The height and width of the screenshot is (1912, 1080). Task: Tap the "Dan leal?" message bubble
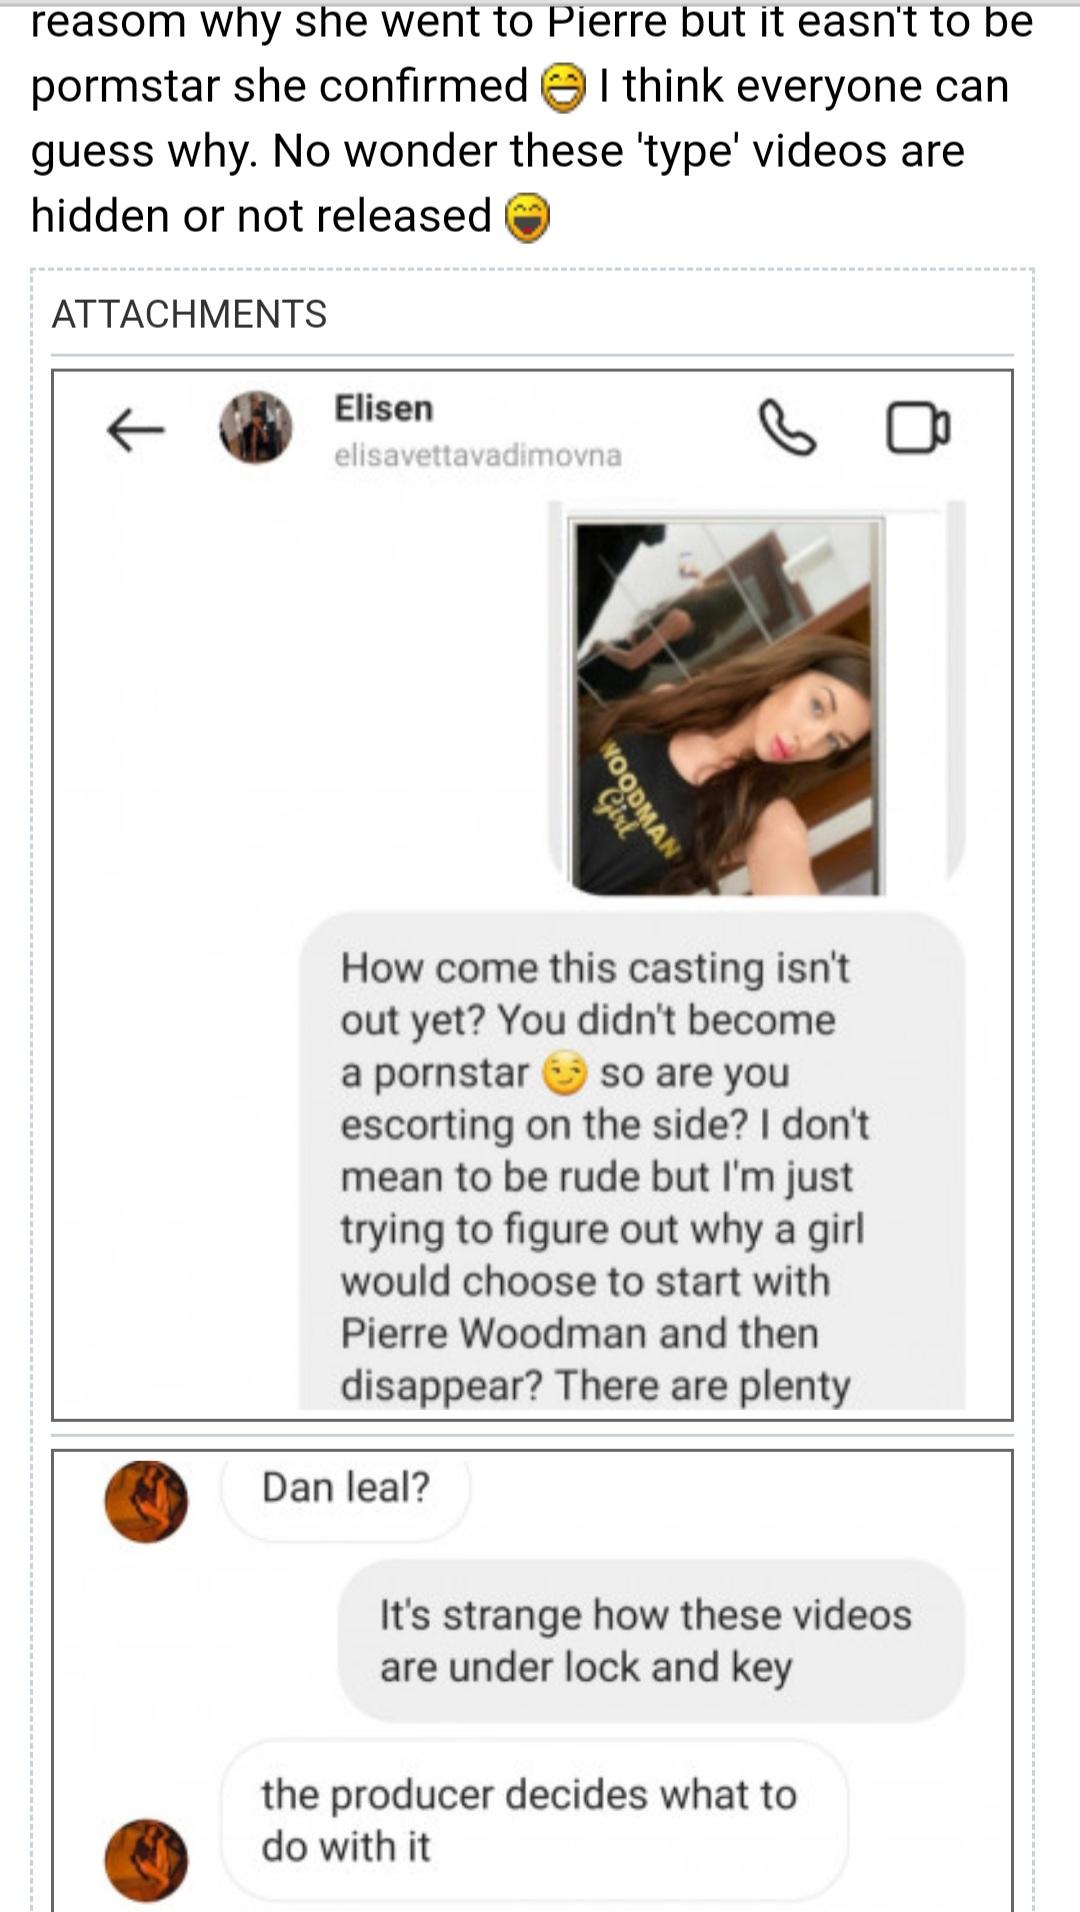click(x=345, y=1488)
